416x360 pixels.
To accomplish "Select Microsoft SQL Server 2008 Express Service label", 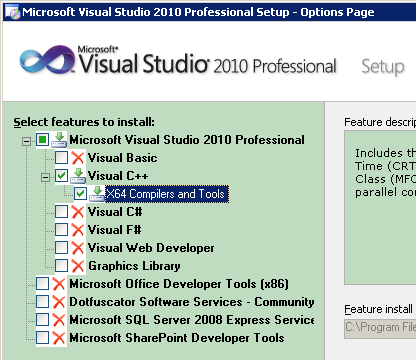I will [192, 320].
